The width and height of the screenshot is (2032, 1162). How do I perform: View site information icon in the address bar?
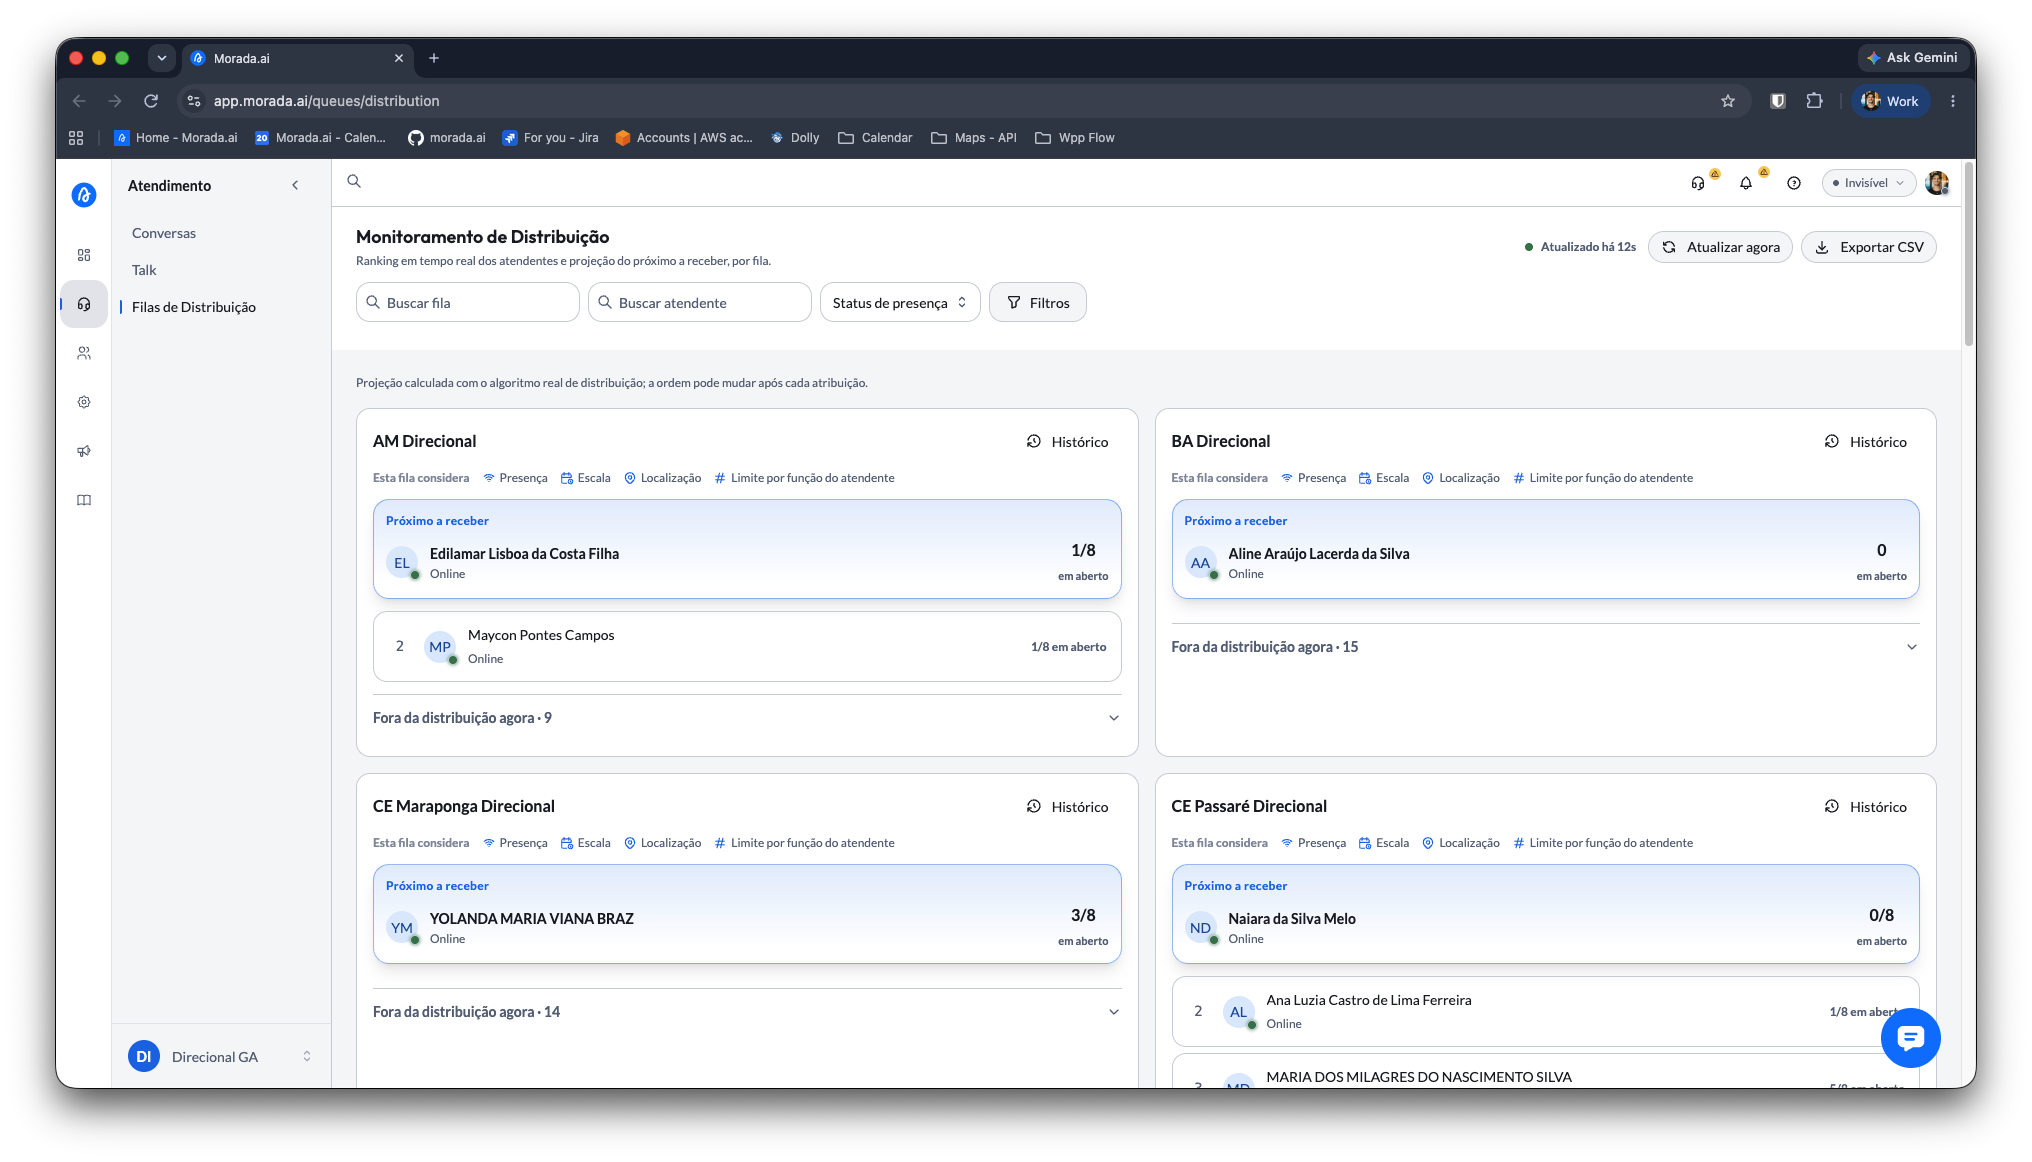coord(194,101)
